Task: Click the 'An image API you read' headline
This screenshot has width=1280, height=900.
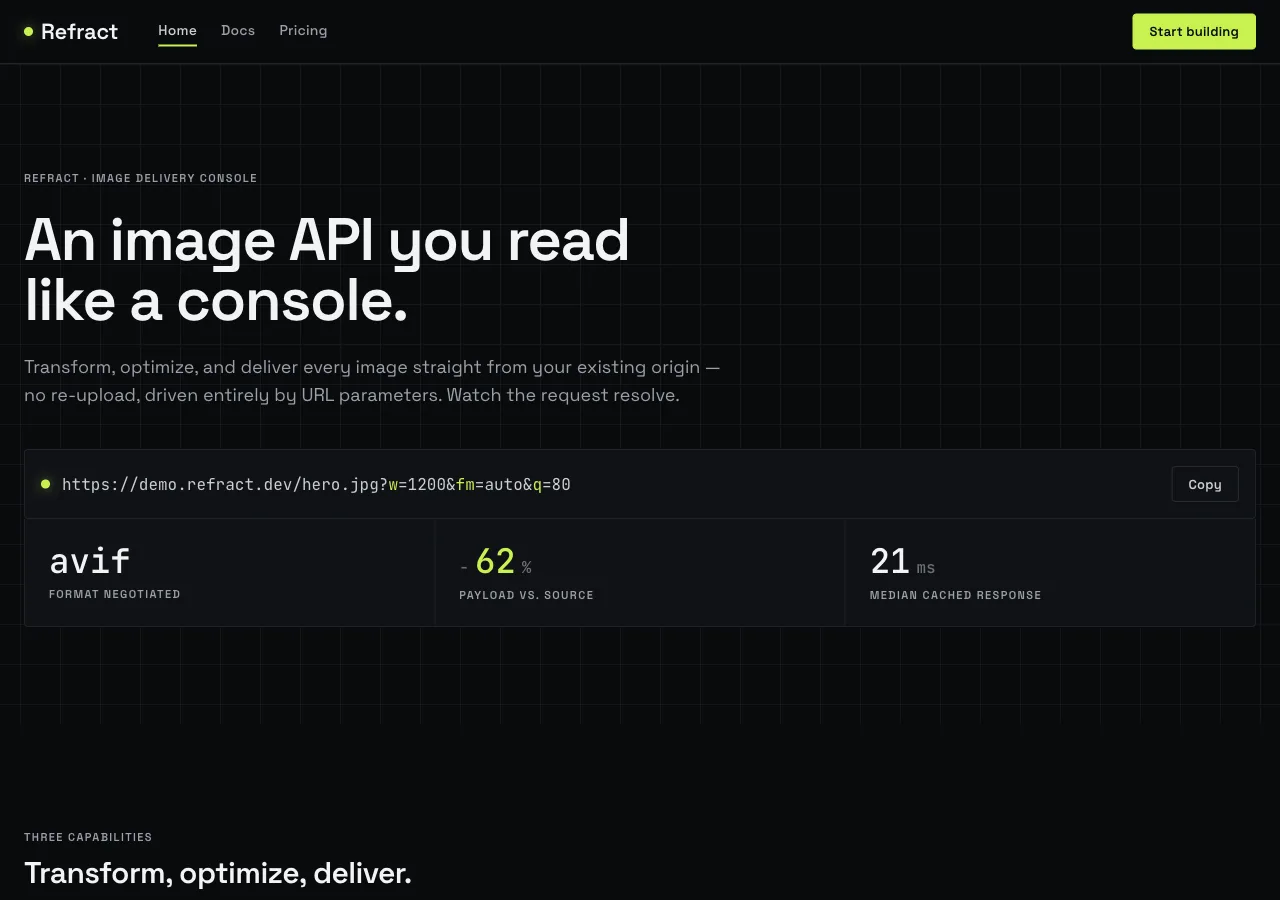Action: pyautogui.click(x=327, y=241)
